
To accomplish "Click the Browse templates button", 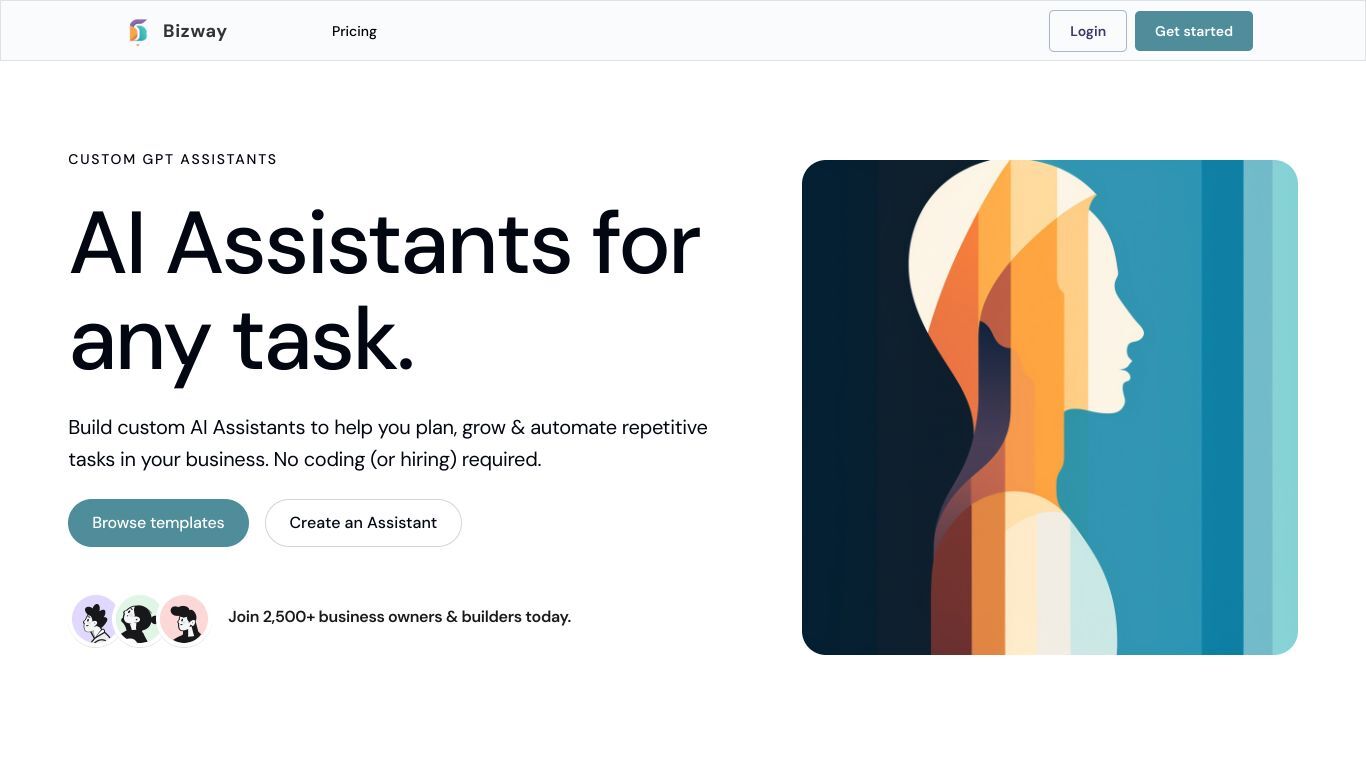I will point(158,523).
